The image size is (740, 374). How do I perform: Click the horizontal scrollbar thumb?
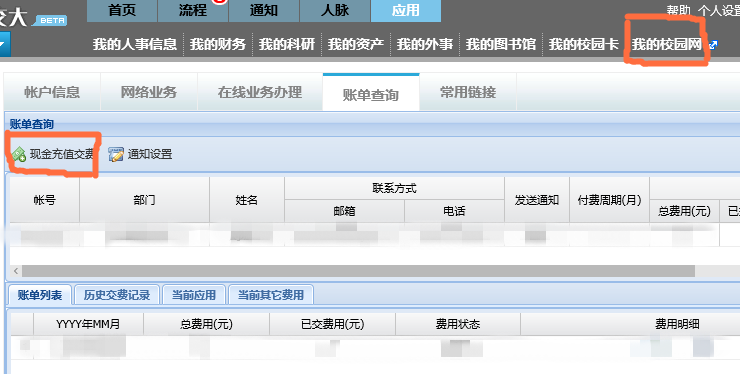pyautogui.click(x=358, y=271)
